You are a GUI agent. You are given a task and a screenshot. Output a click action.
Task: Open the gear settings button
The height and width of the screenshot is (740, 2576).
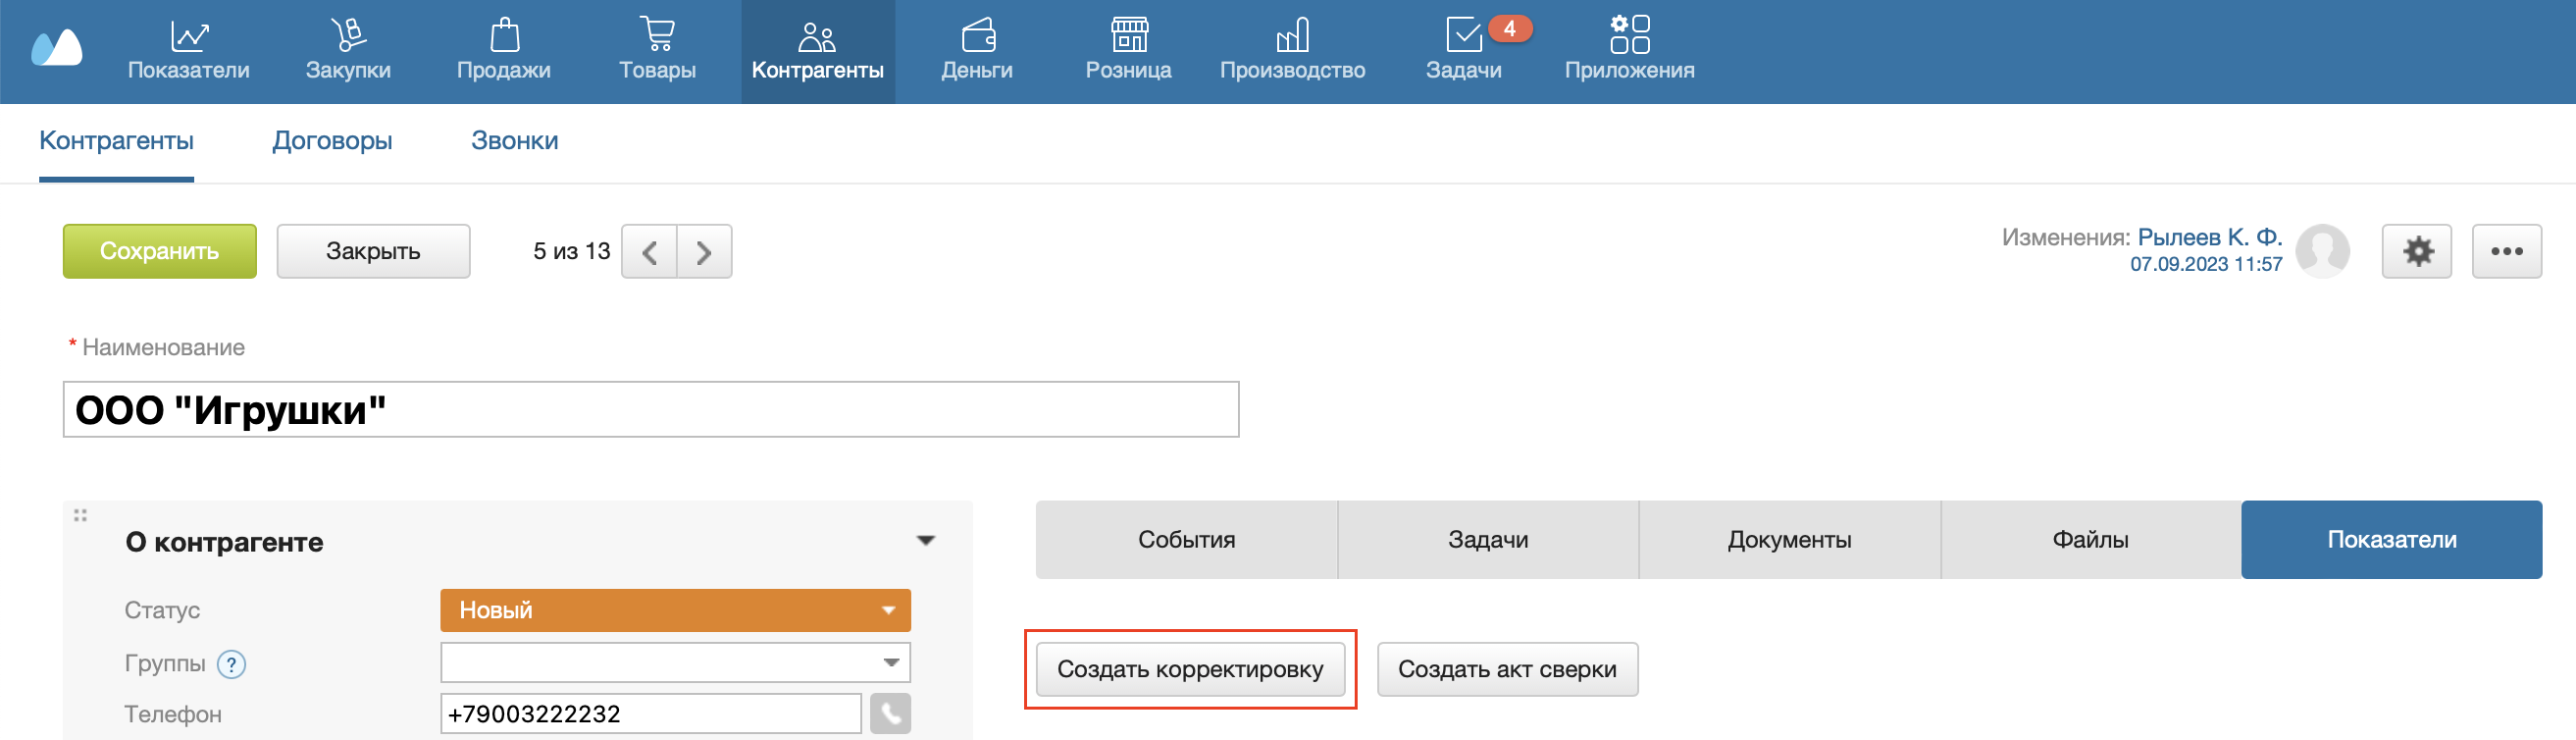pos(2416,251)
